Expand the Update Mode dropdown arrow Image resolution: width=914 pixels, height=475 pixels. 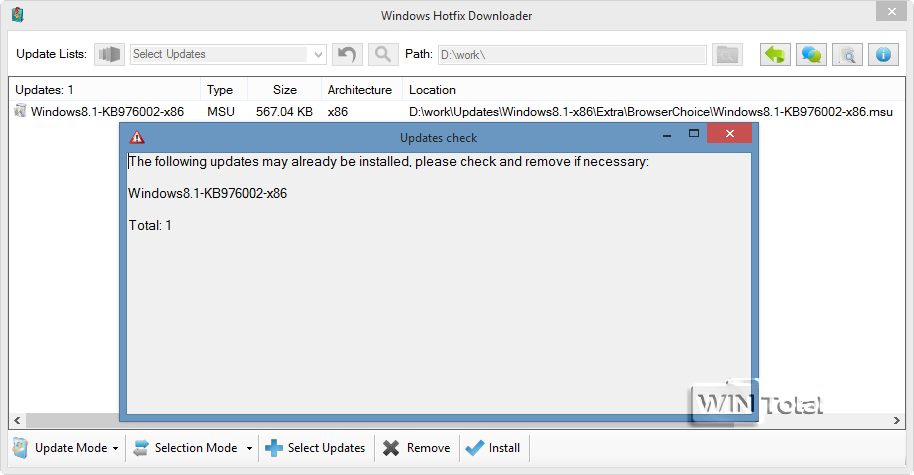[115, 448]
